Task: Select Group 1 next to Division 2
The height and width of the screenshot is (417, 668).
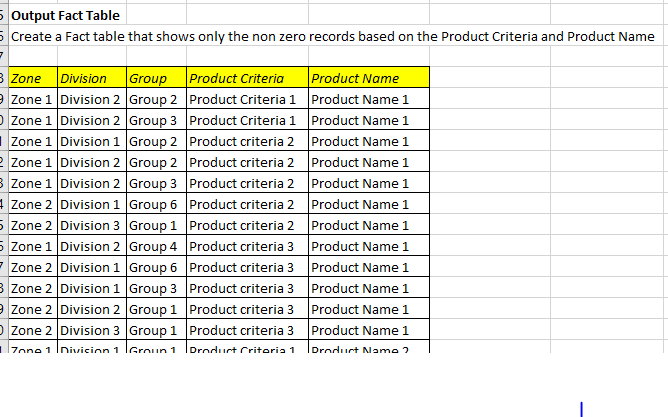Action: click(156, 309)
